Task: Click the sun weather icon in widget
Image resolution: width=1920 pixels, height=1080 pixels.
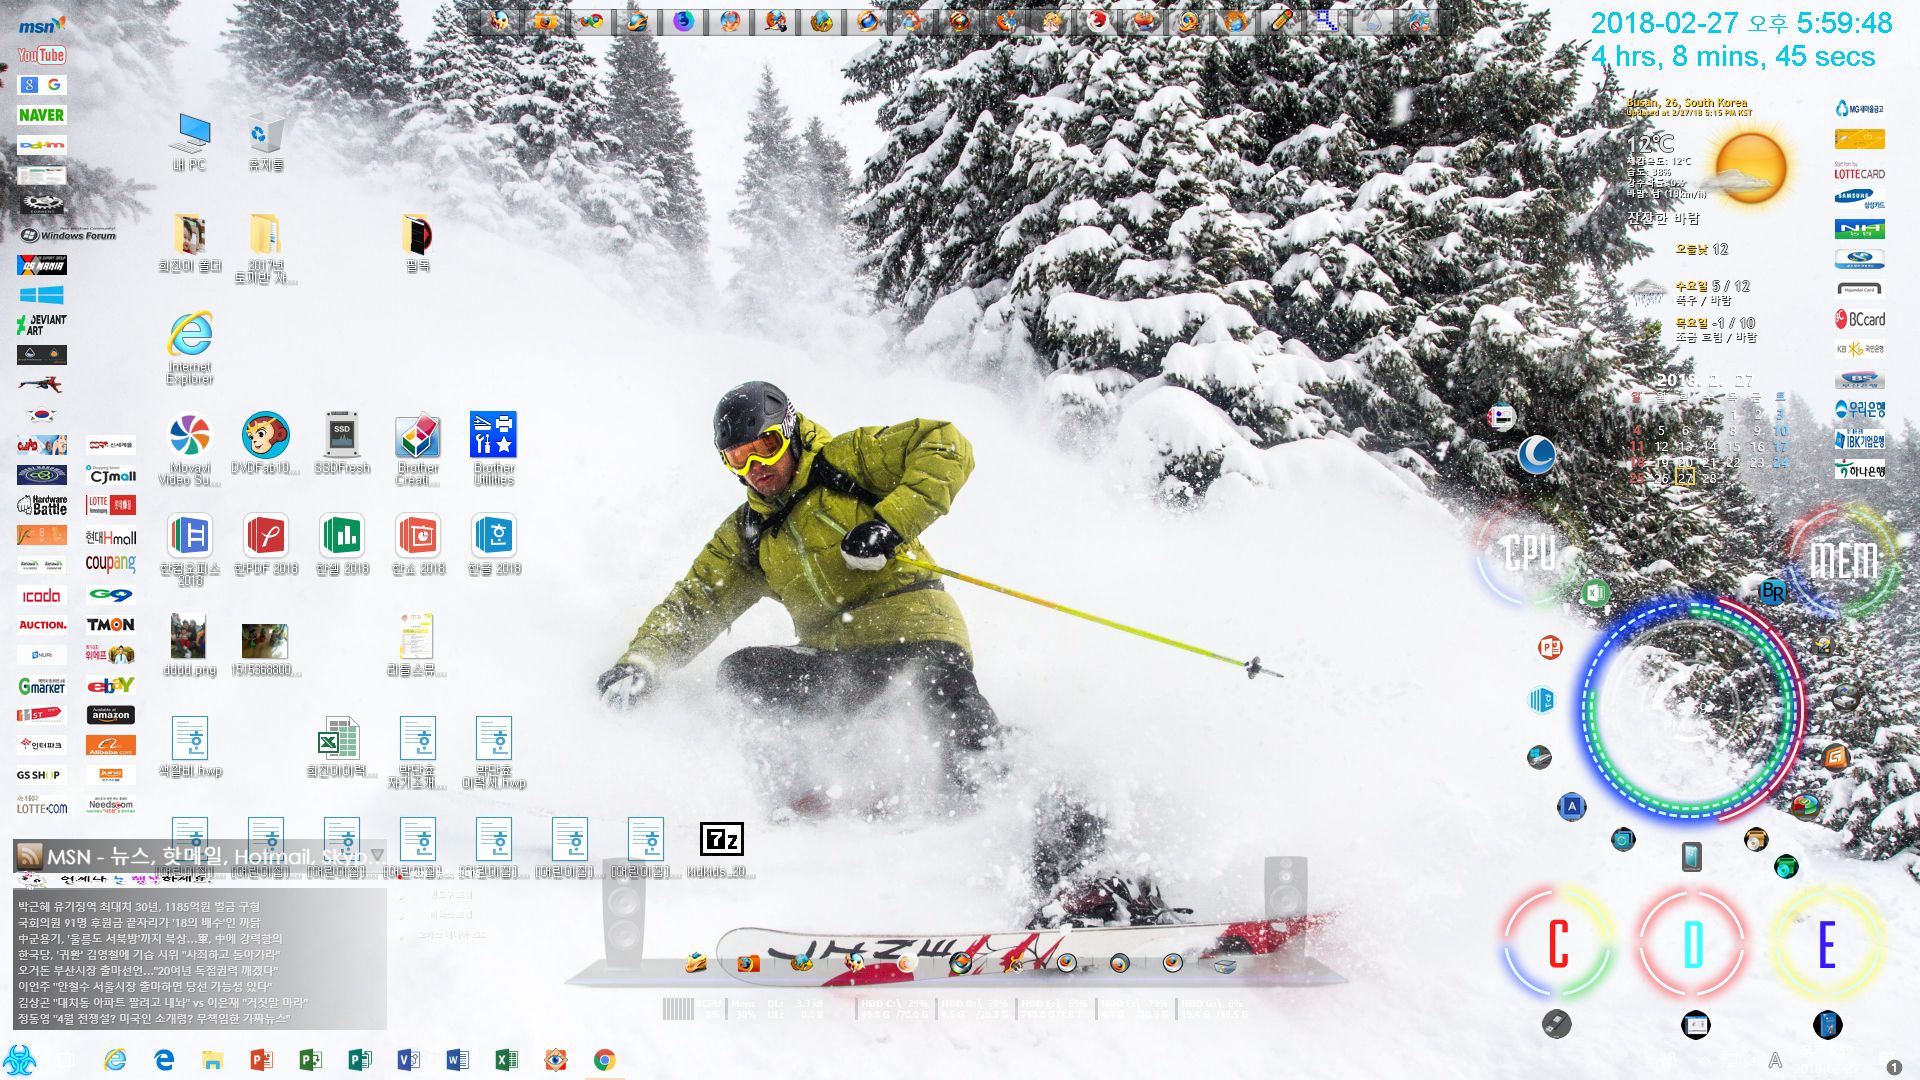Action: 1750,167
